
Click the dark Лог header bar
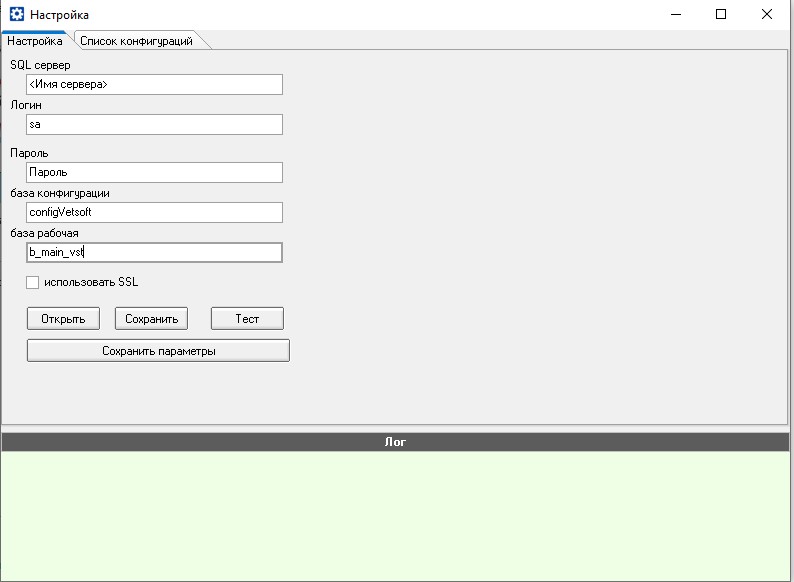396,442
